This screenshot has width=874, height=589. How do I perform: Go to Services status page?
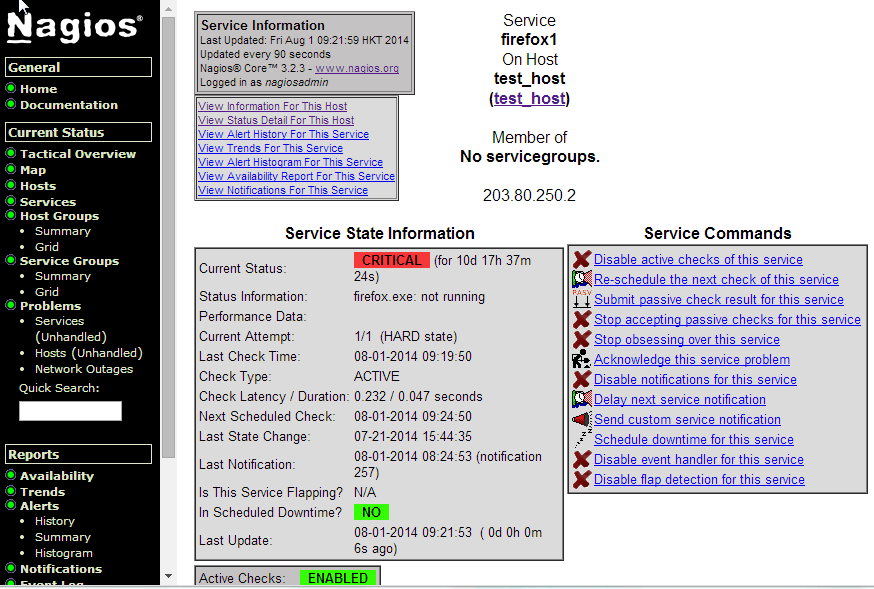(x=48, y=202)
